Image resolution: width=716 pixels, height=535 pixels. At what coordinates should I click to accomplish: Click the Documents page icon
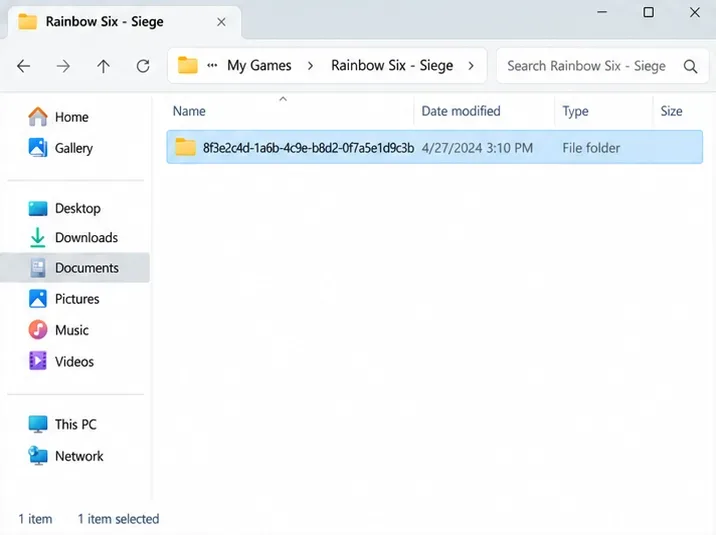point(37,268)
